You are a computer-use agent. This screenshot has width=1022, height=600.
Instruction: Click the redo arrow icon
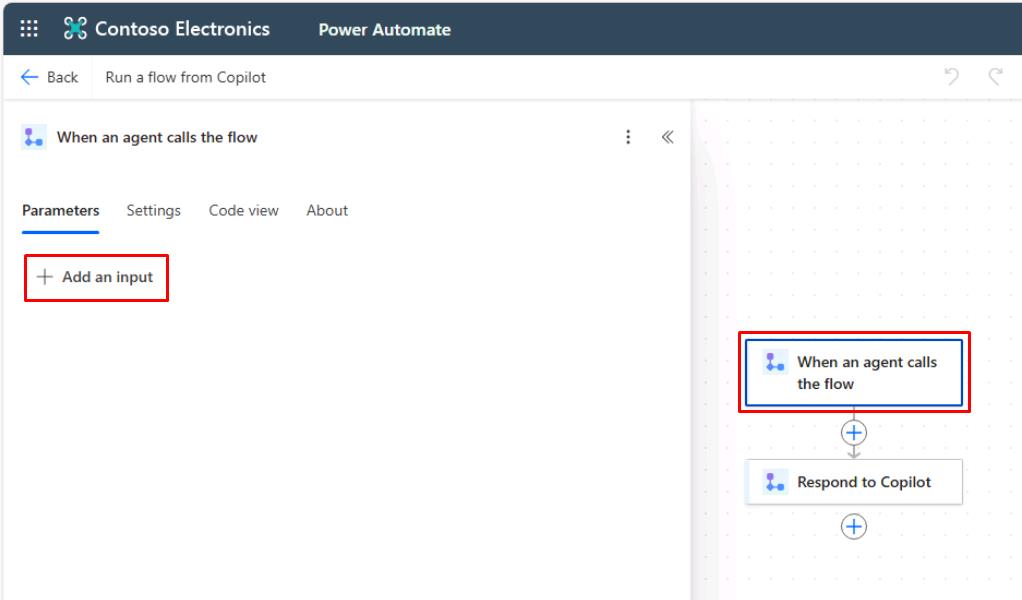995,77
